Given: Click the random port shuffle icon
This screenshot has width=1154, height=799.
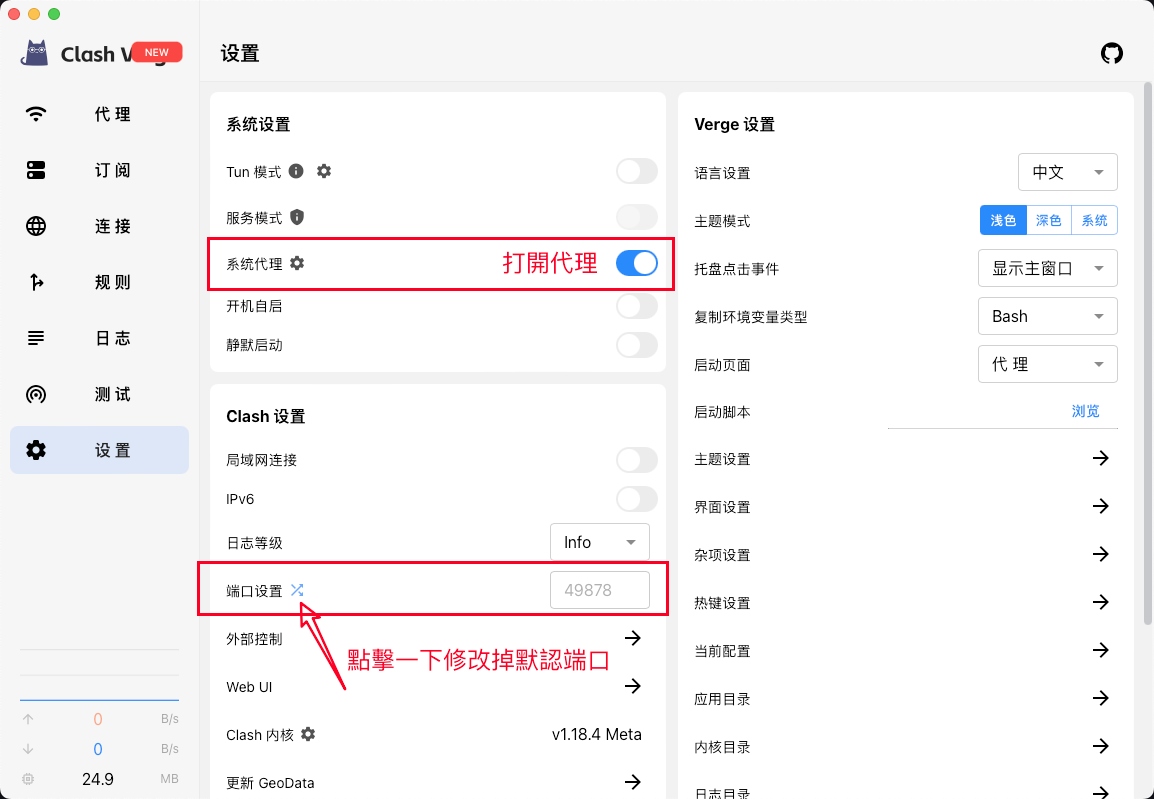Looking at the screenshot, I should [x=297, y=590].
